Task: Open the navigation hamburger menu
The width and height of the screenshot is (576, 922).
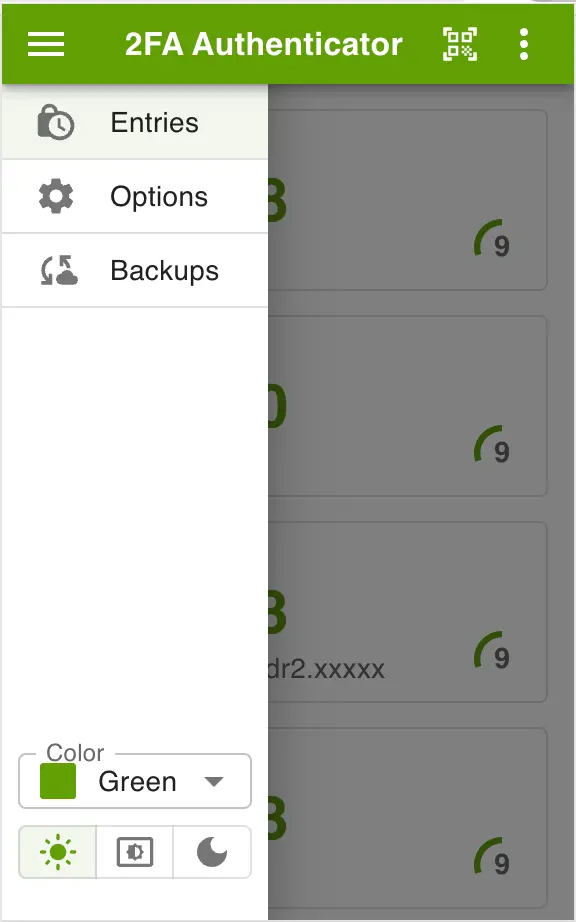Action: point(45,44)
